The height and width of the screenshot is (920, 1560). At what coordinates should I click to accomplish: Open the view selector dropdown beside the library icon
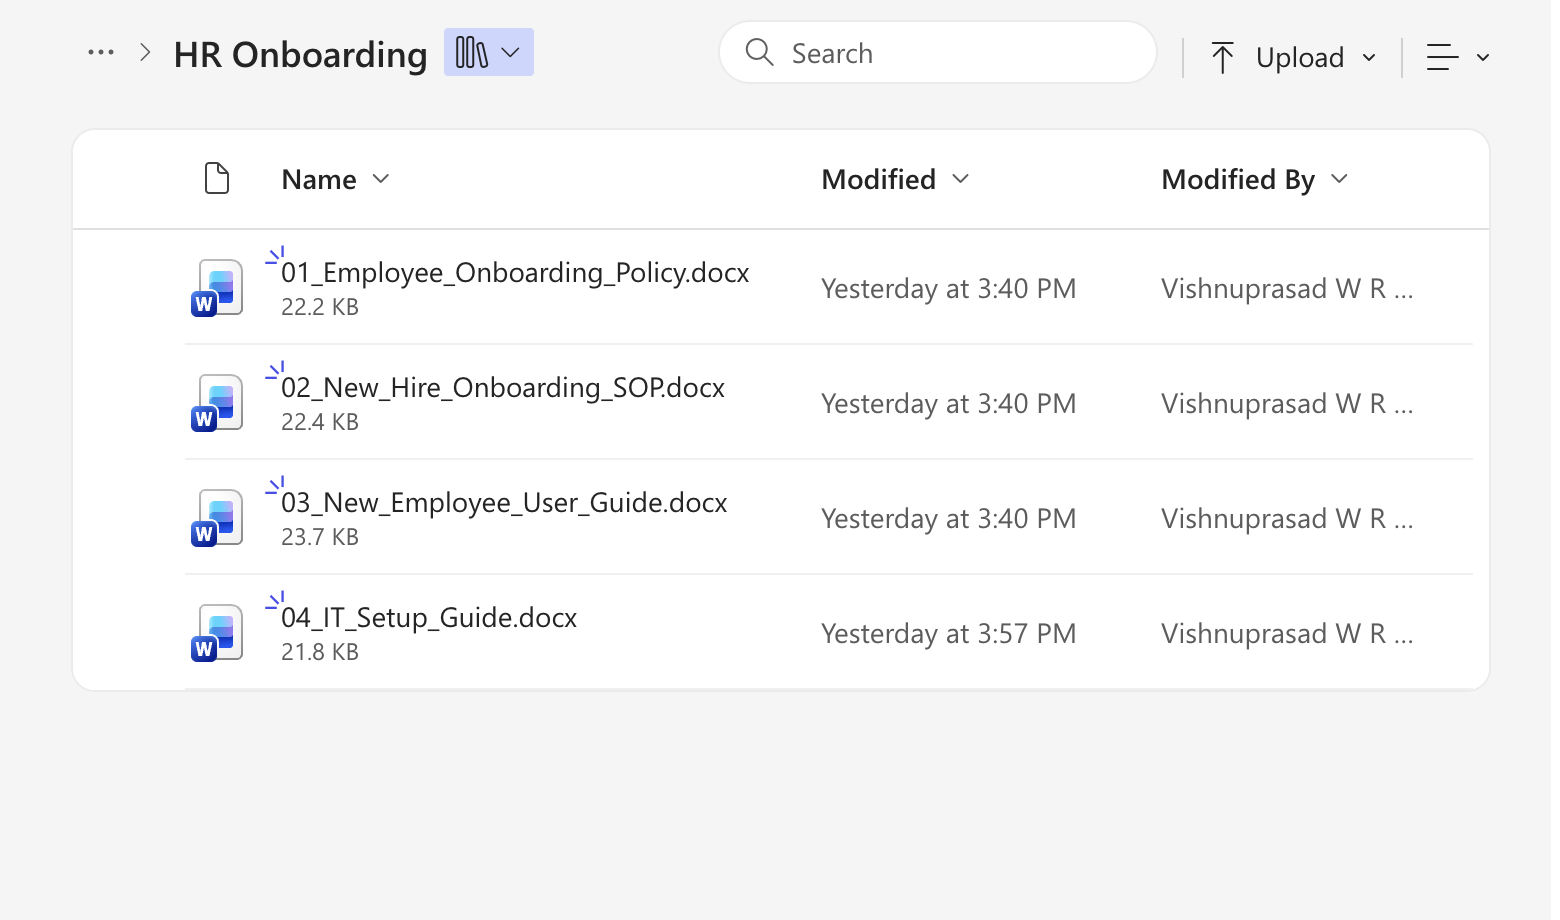[511, 51]
